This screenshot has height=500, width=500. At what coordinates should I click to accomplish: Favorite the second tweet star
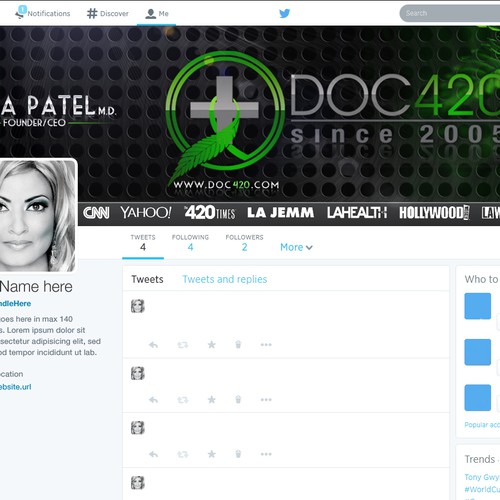211,399
